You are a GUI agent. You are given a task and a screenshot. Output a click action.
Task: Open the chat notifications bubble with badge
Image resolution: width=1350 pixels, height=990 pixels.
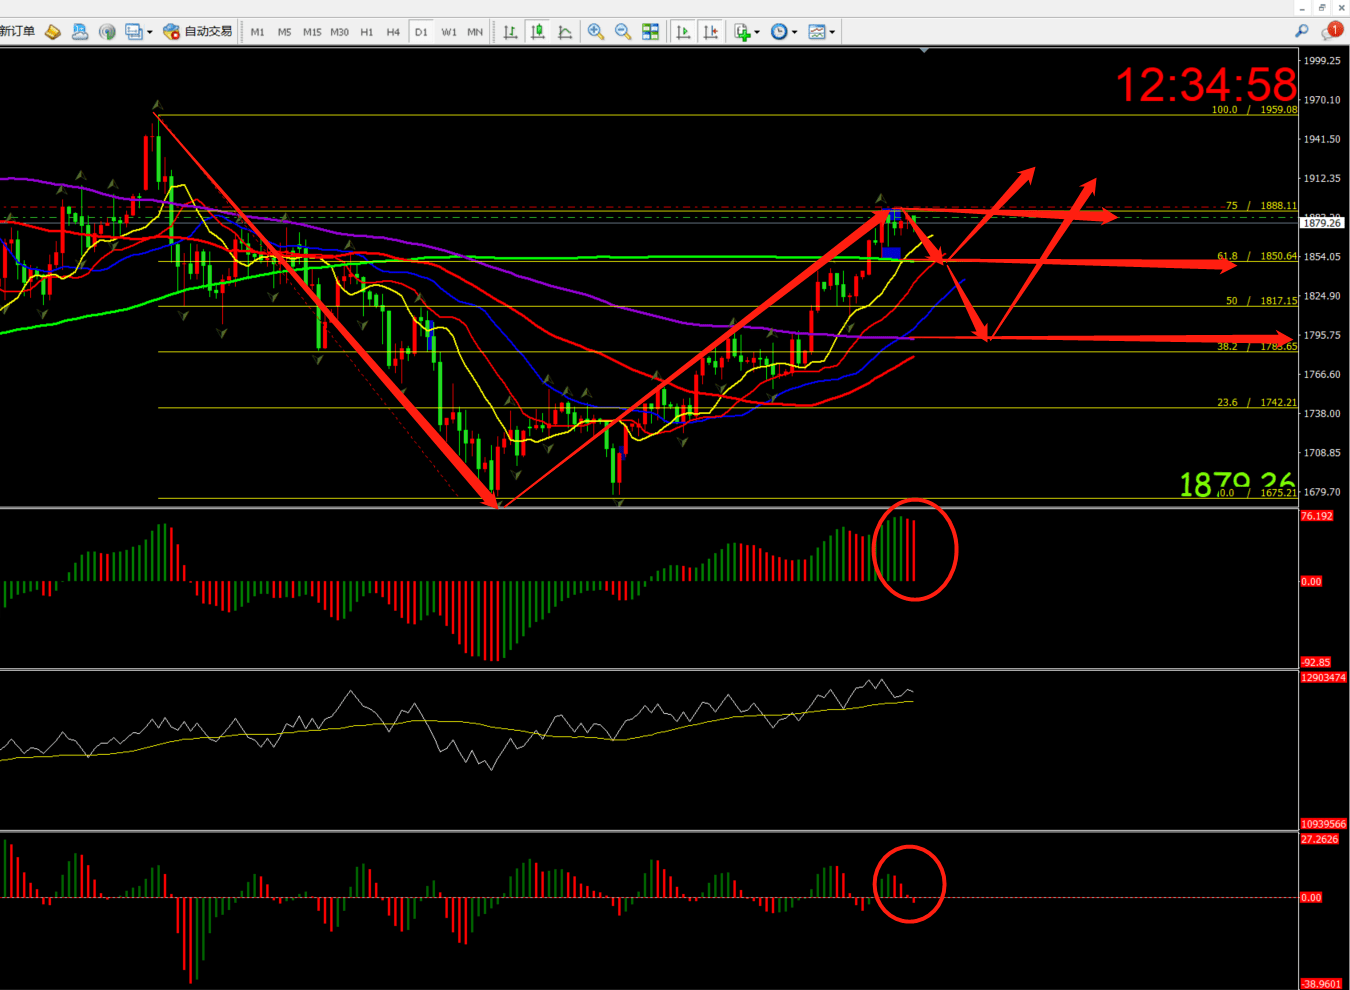[1332, 32]
